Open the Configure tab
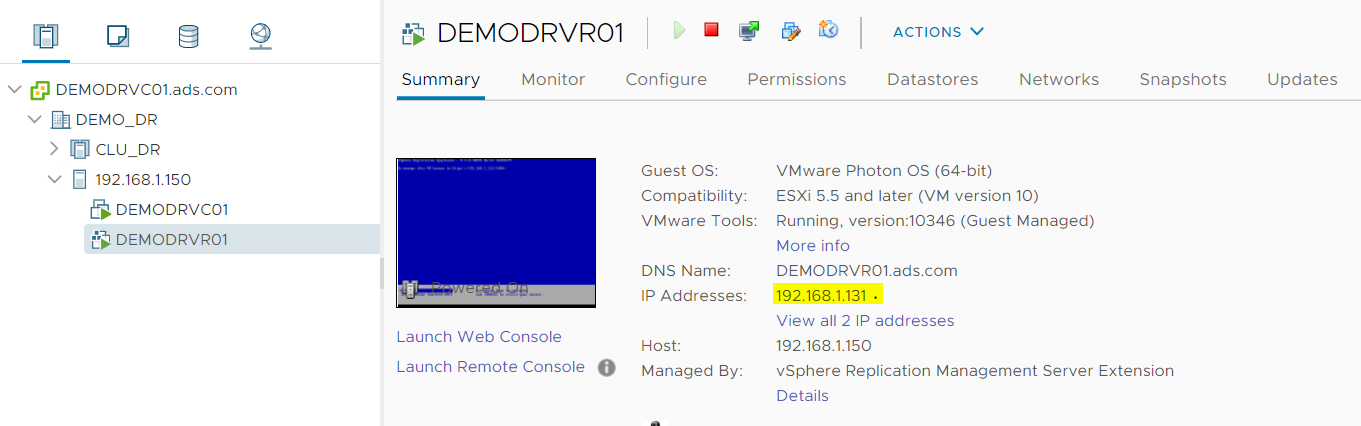 666,79
